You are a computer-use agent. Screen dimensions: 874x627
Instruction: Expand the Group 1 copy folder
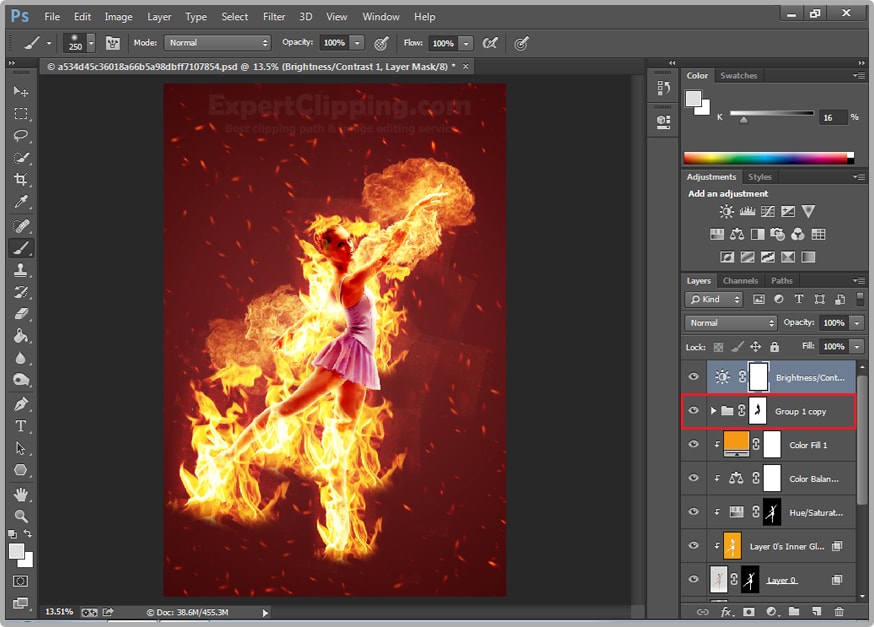point(712,411)
